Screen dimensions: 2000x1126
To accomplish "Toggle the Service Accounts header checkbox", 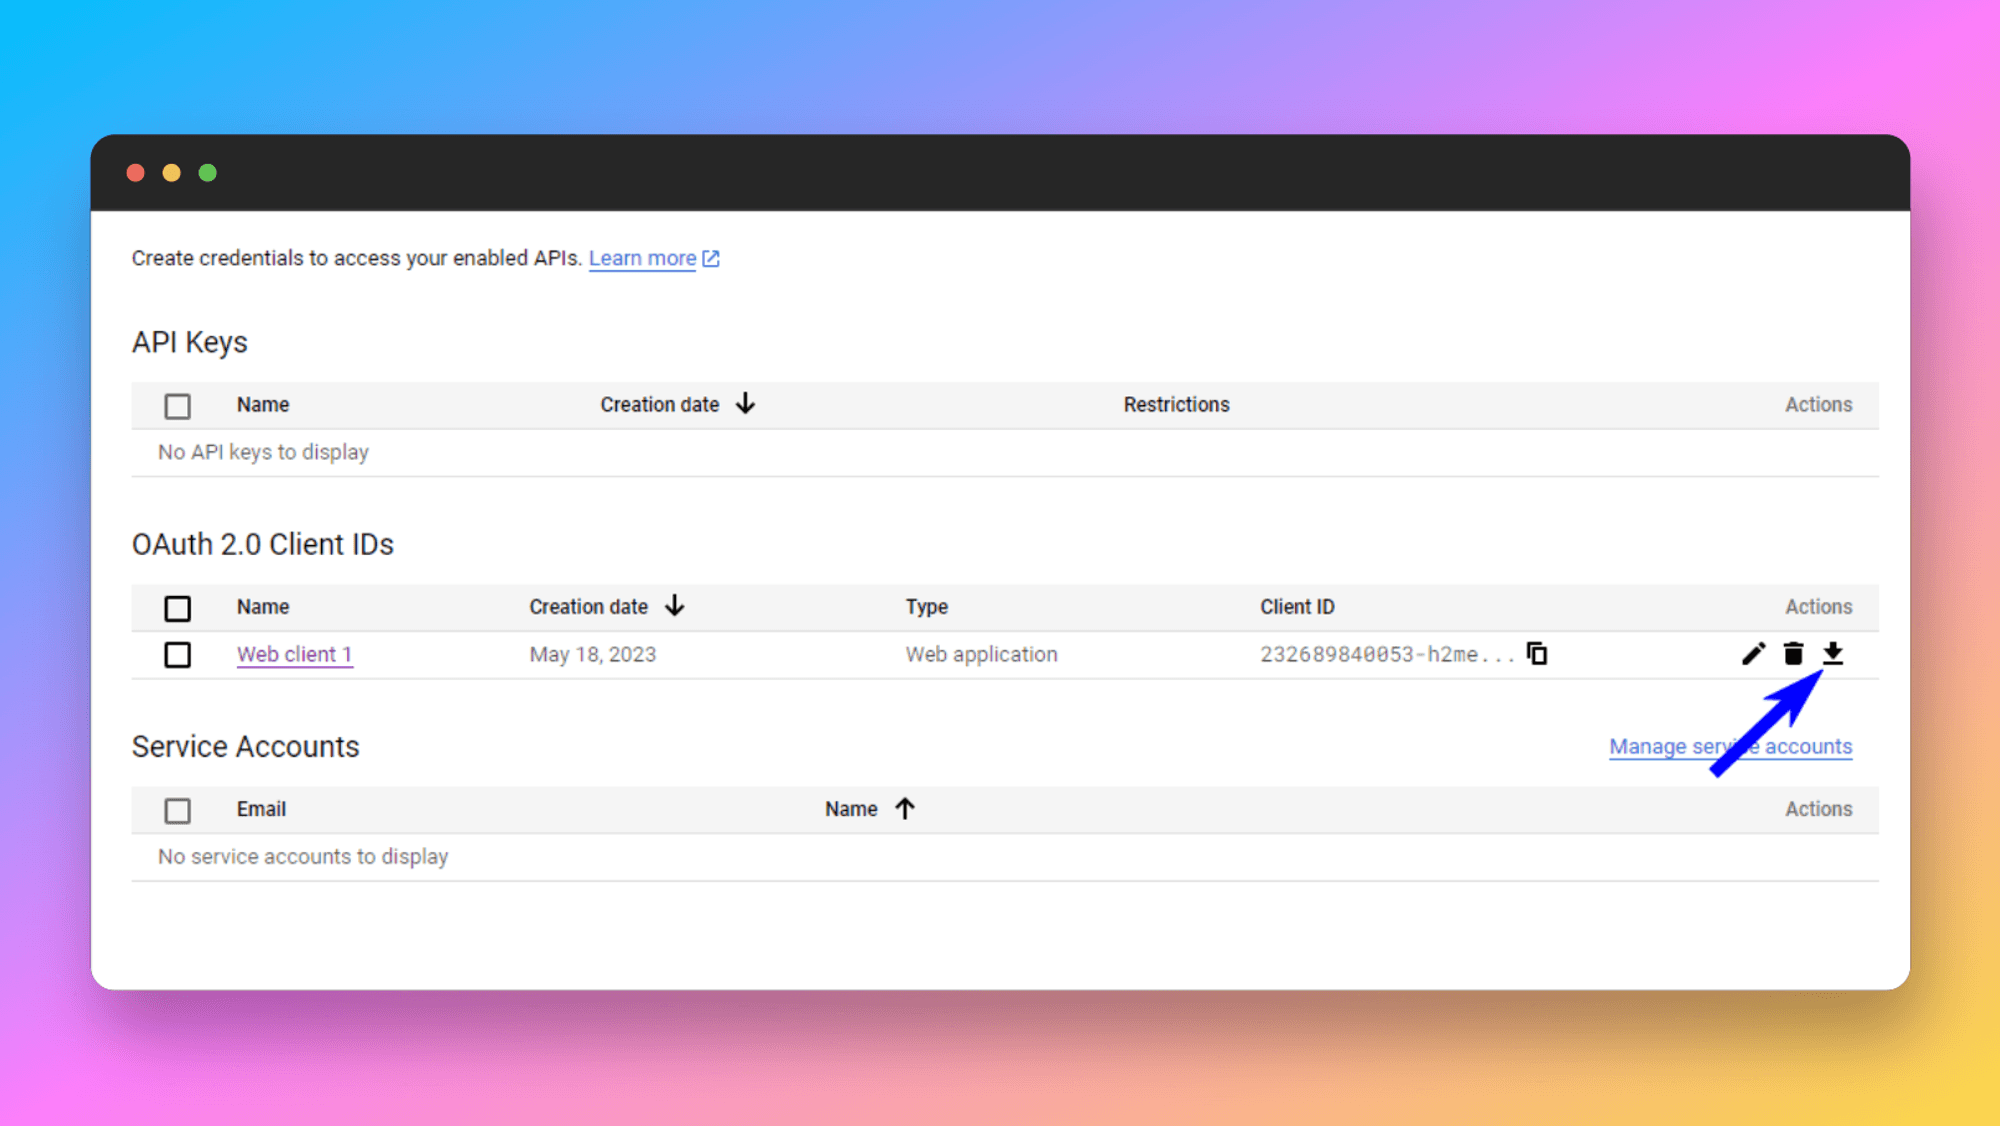I will click(x=179, y=809).
